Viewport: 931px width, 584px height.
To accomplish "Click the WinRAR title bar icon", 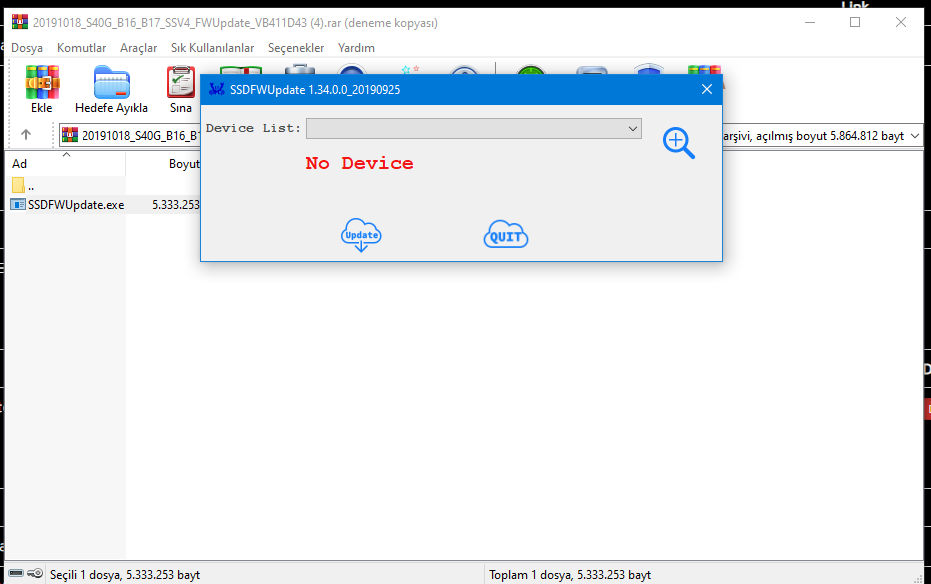I will click(20, 23).
